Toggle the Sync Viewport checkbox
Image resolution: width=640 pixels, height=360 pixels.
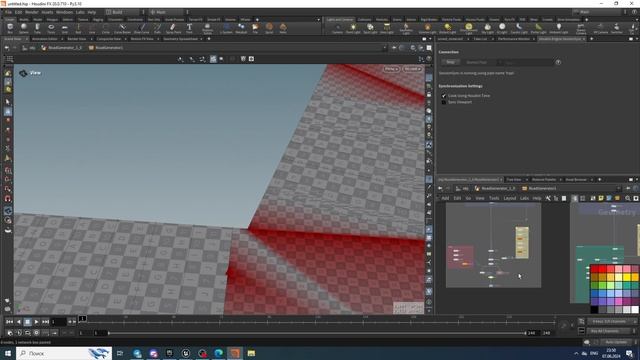tap(444, 102)
